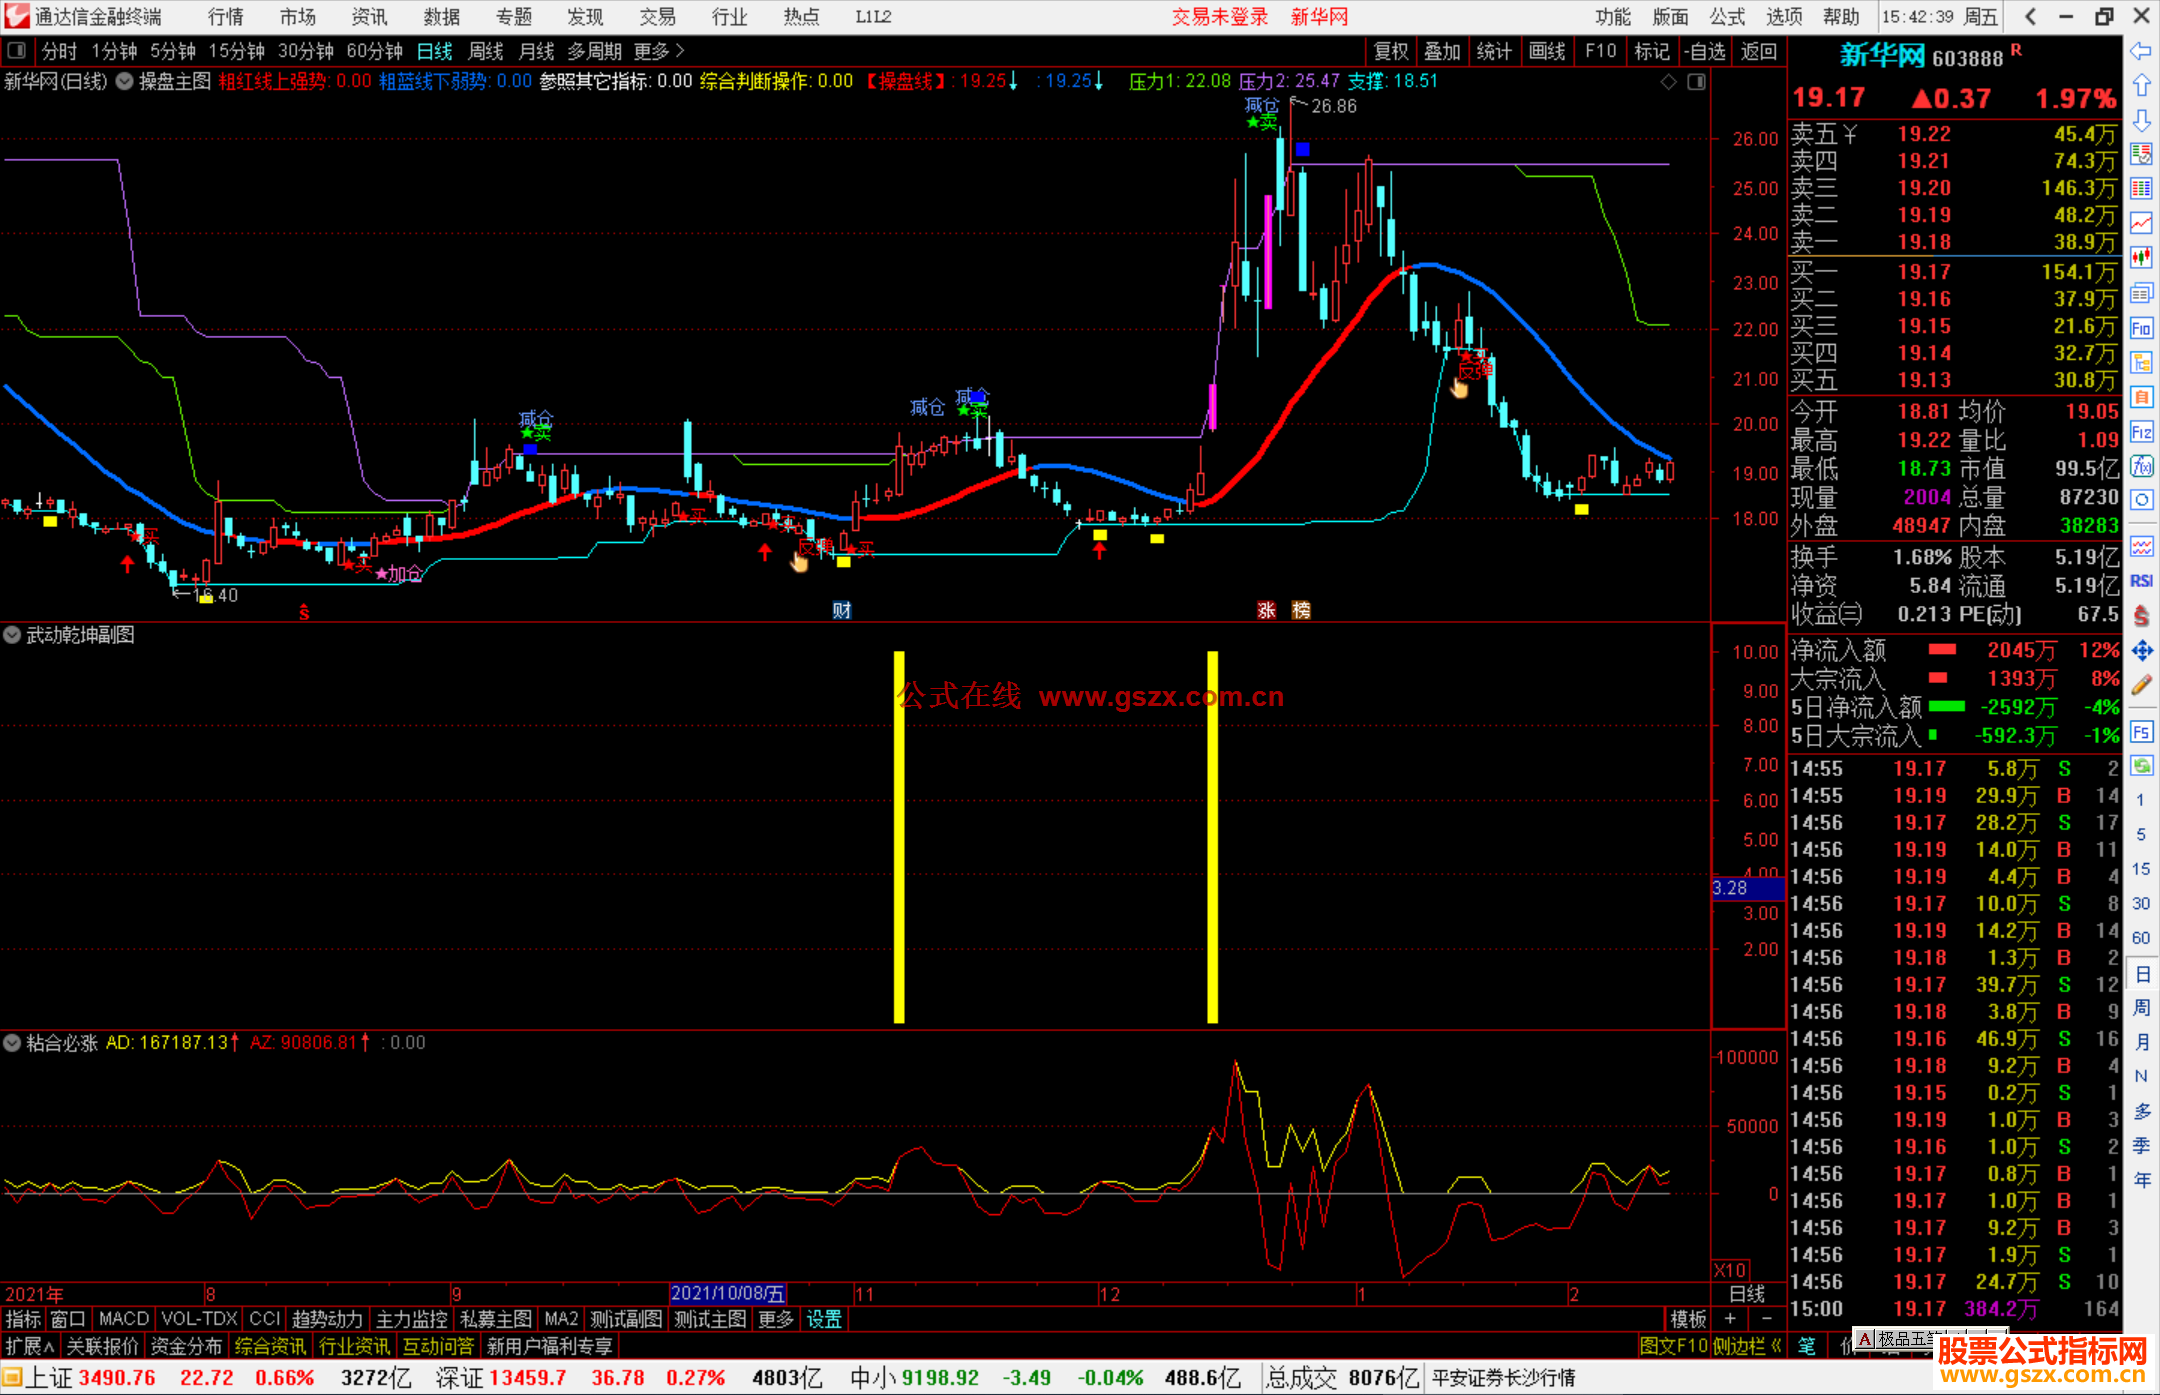Switch to the 60分钟 period tab

pos(374,51)
